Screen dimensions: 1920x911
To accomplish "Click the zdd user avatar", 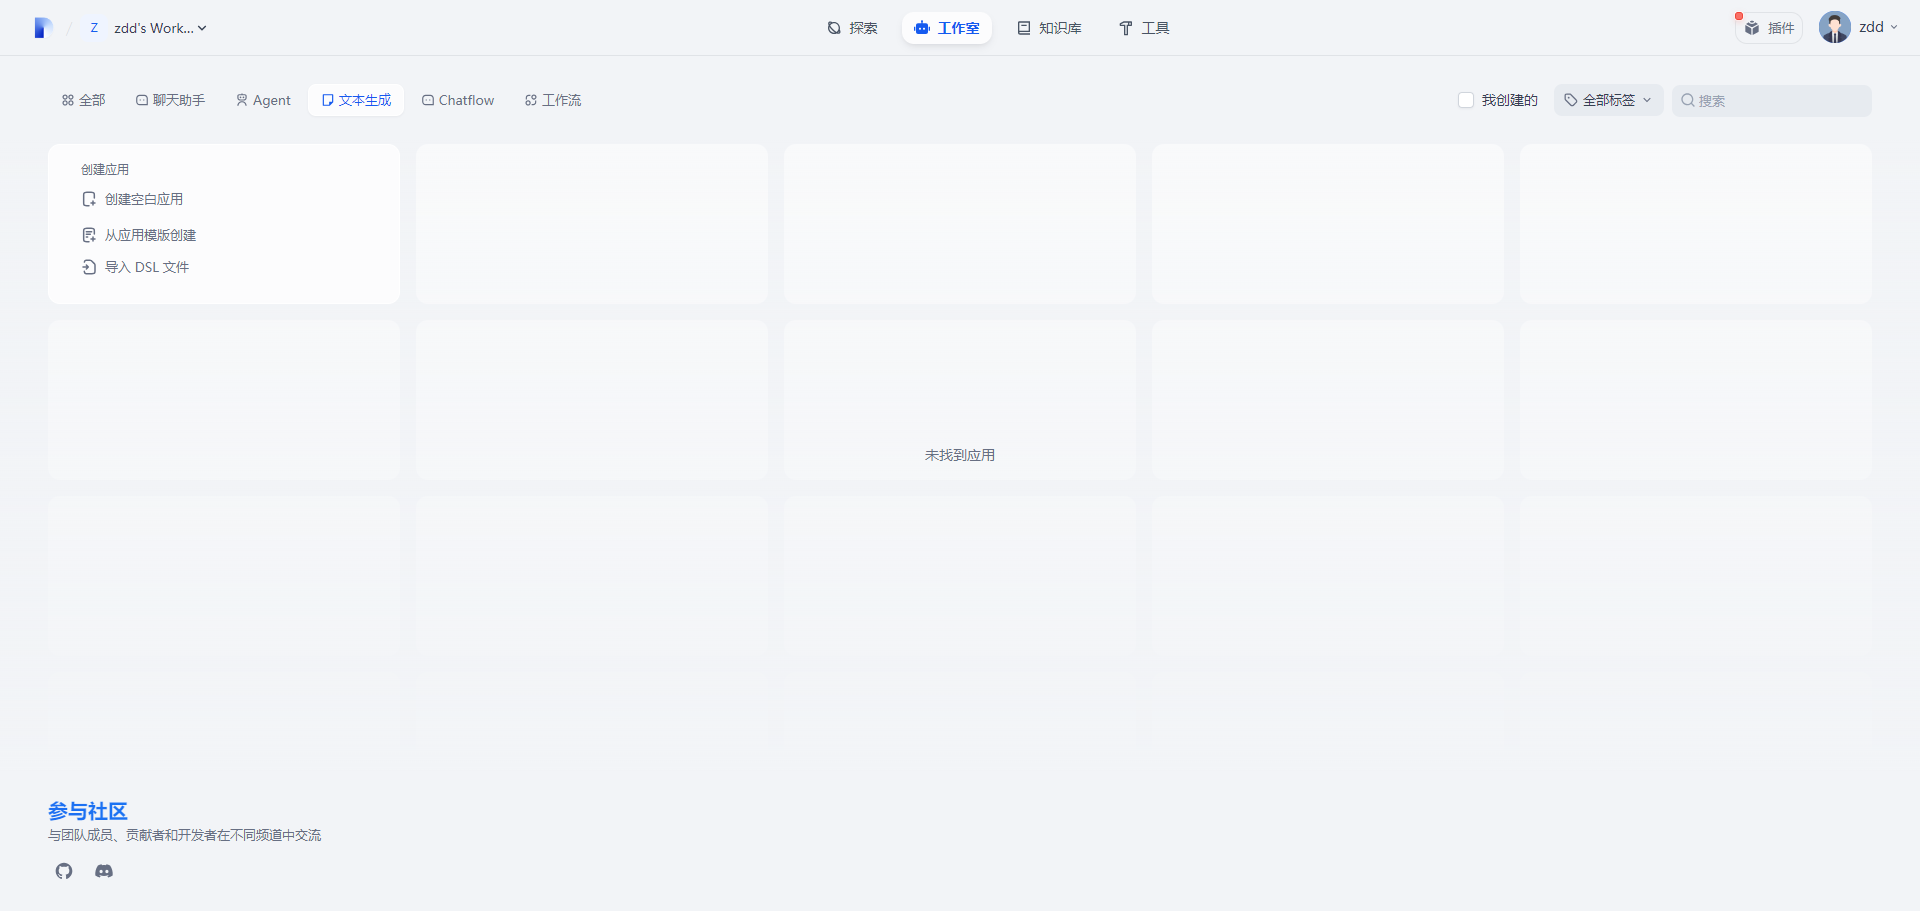I will point(1835,27).
